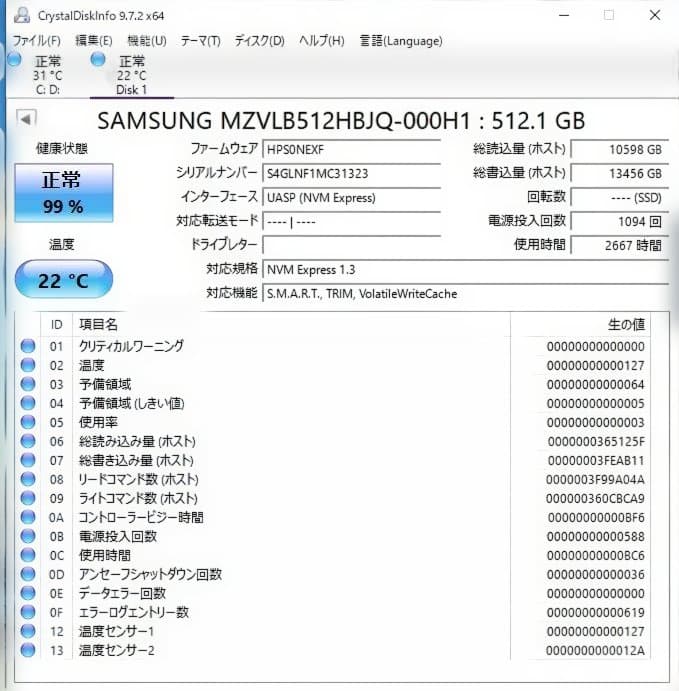This screenshot has height=691, width=679.
Task: Open the 機能(U) menu
Action: point(147,41)
